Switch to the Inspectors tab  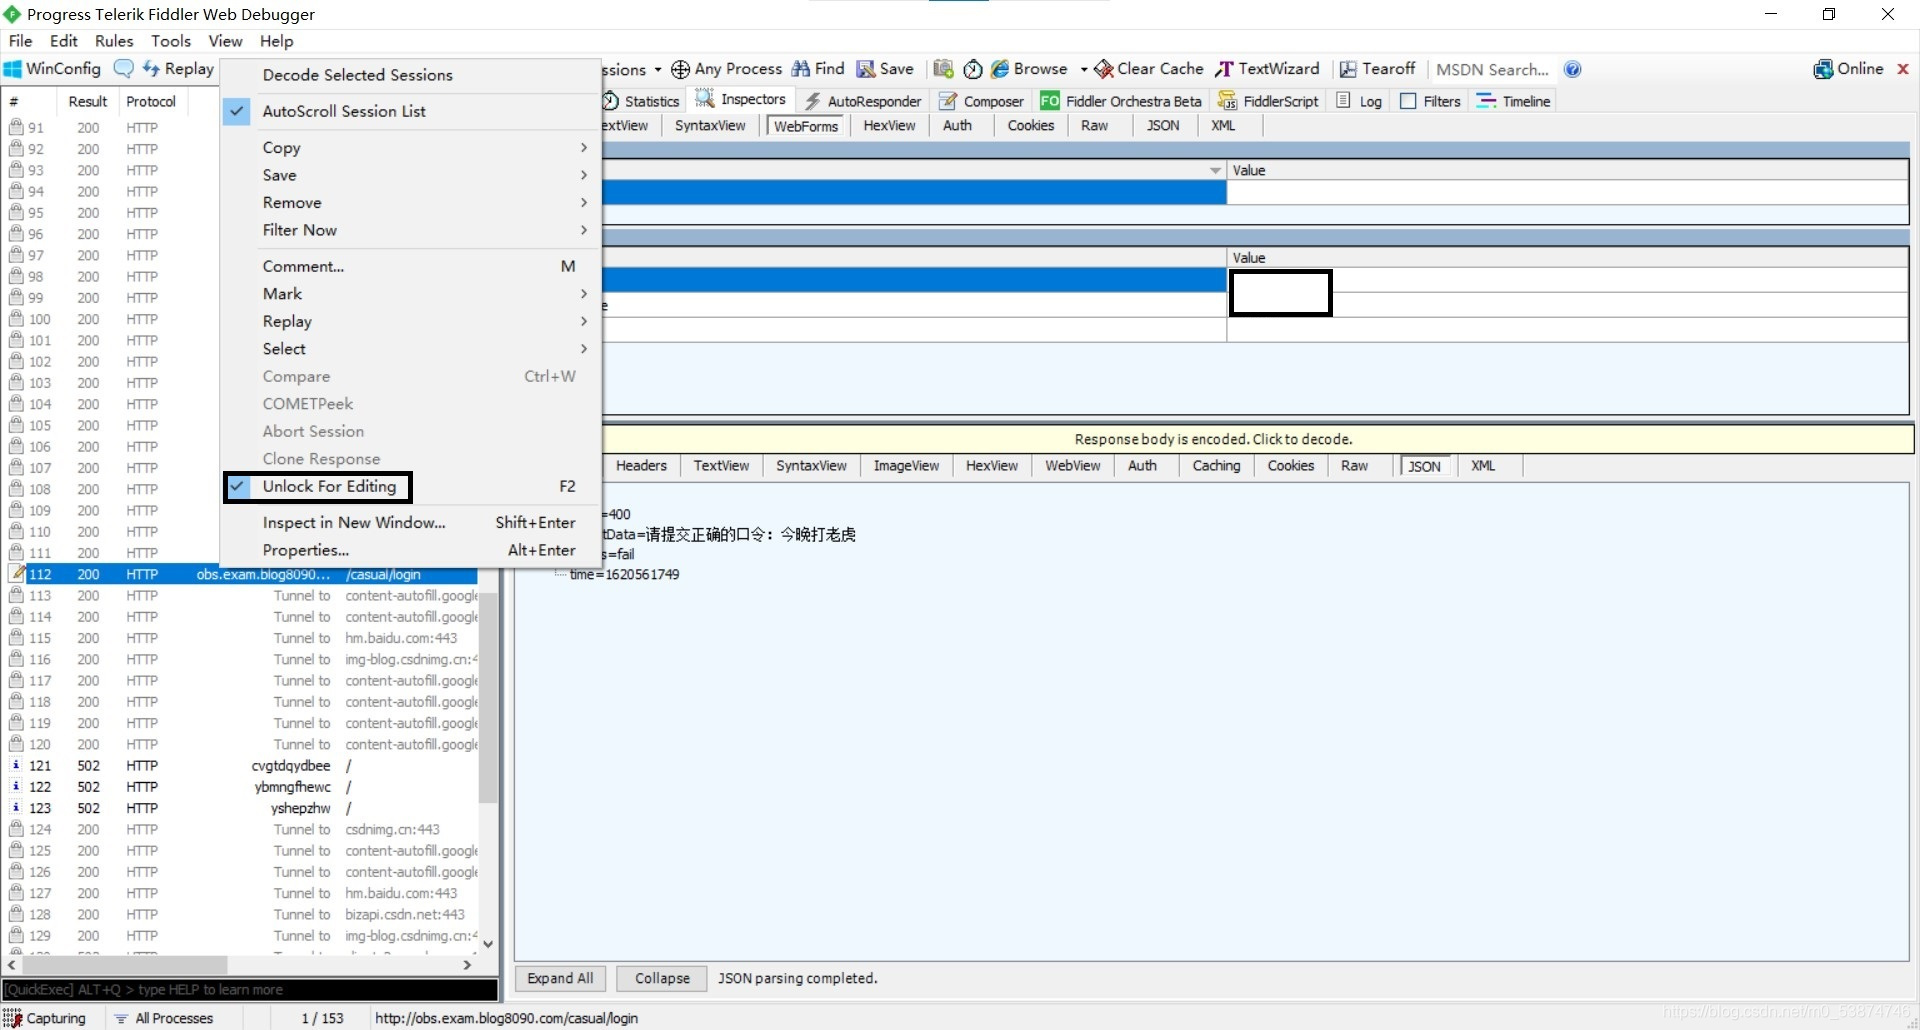[741, 100]
